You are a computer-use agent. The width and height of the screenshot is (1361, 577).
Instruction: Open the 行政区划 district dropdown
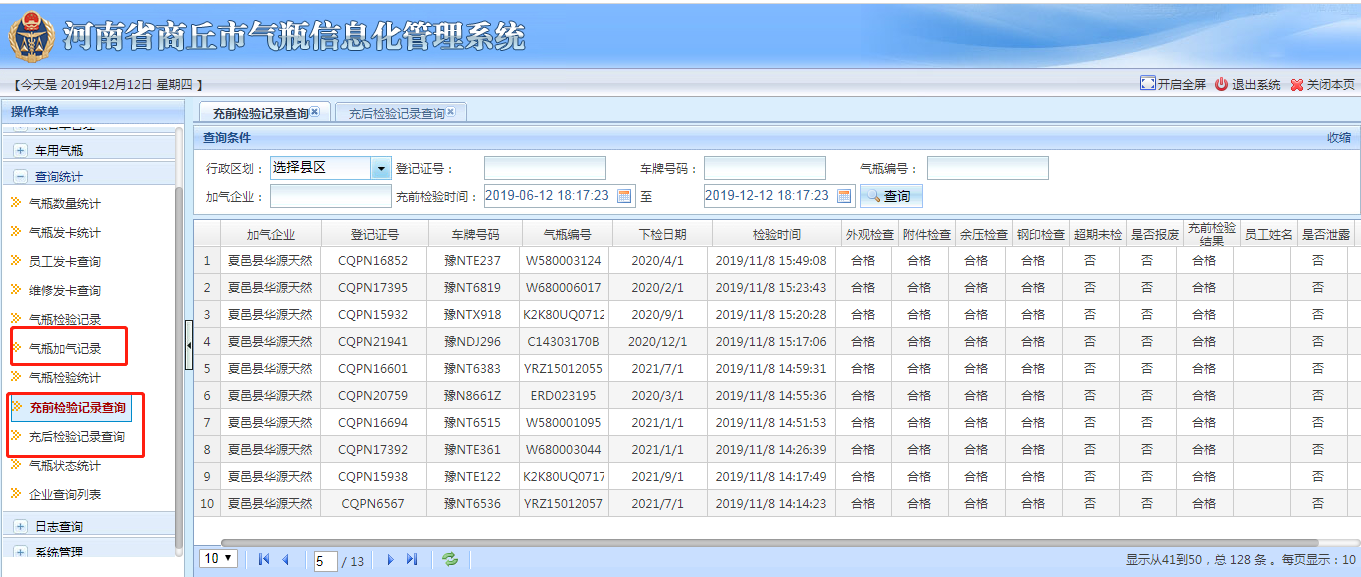(x=380, y=168)
